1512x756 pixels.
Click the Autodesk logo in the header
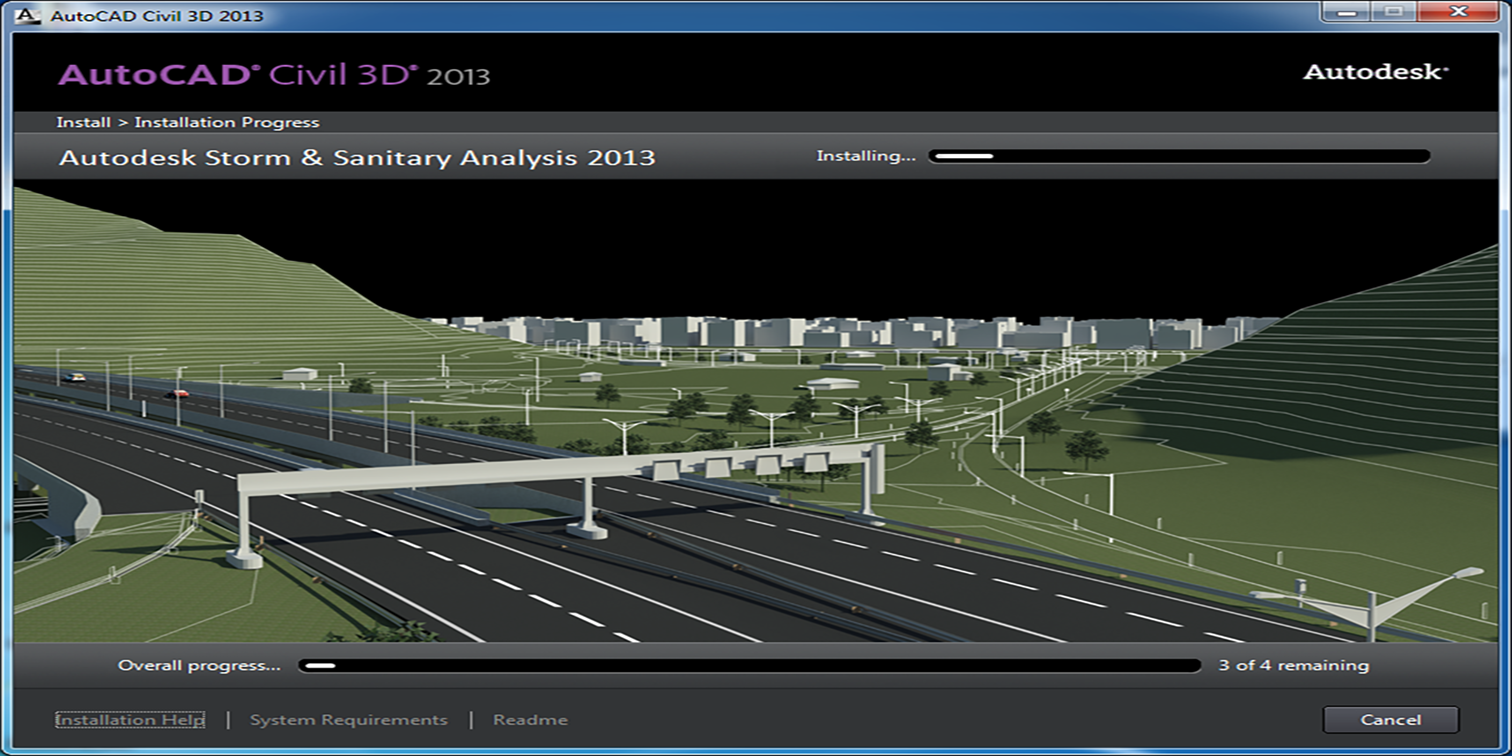click(1375, 72)
